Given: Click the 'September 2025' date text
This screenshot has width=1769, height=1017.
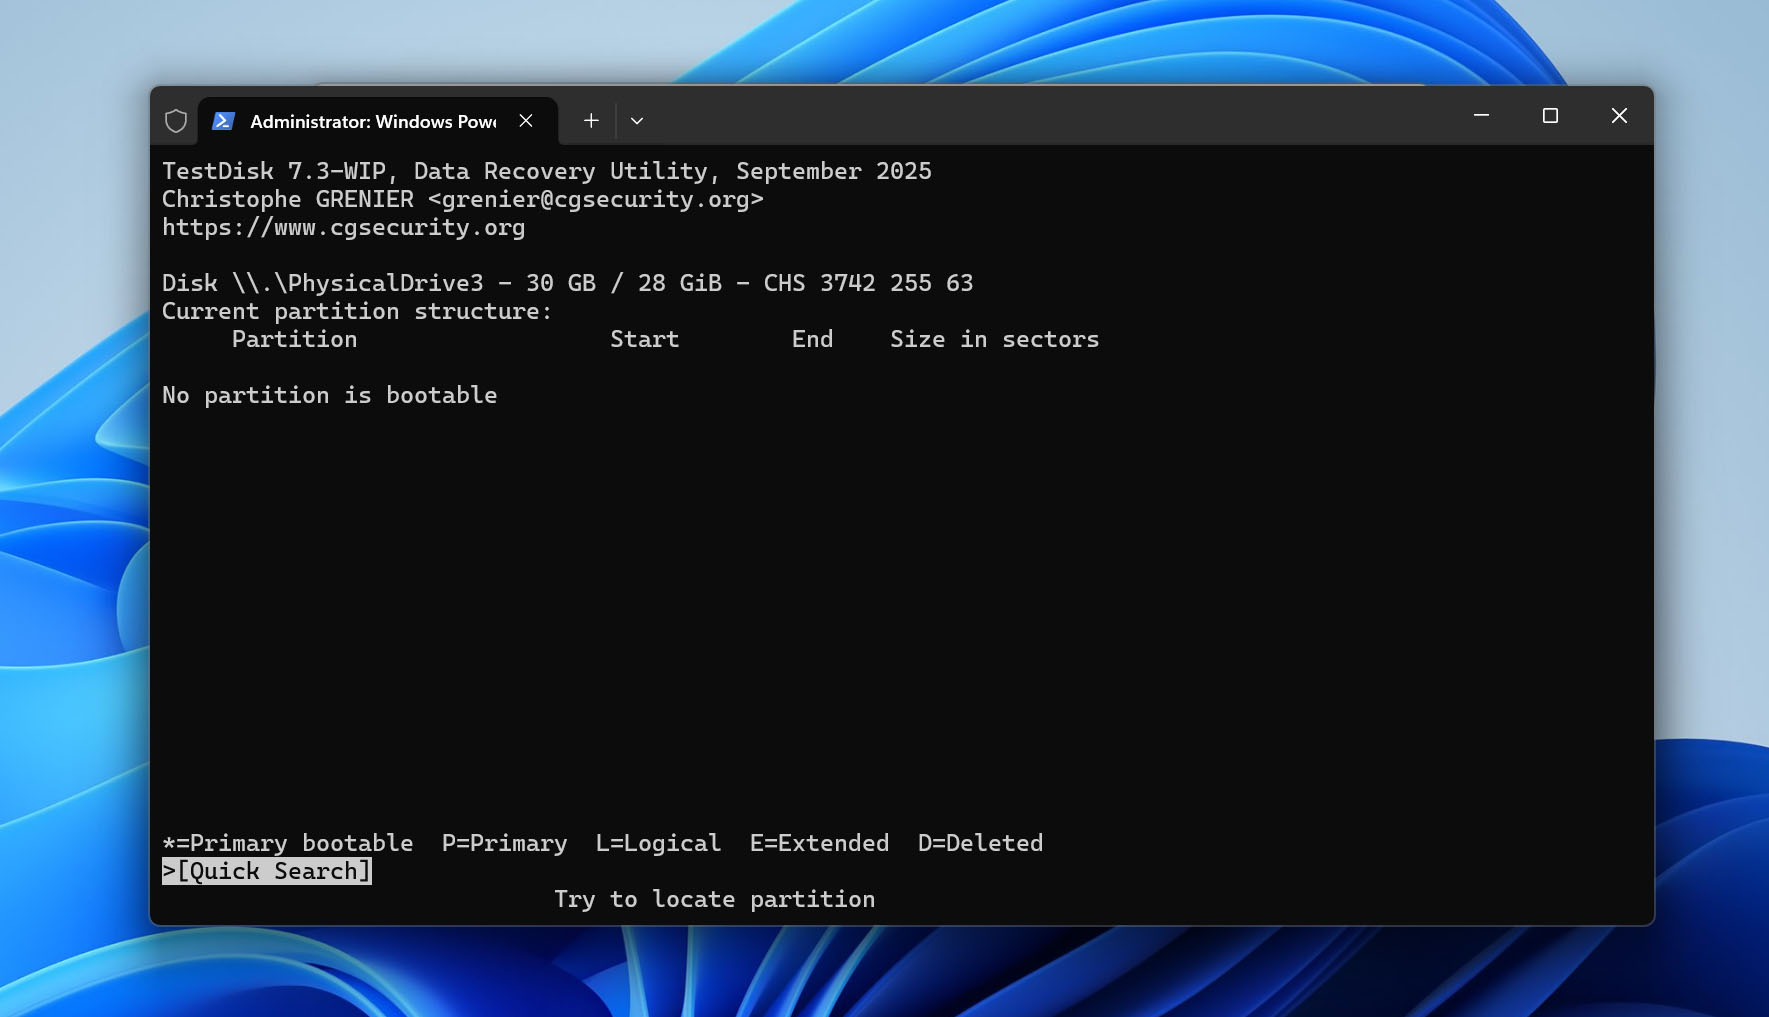Looking at the screenshot, I should pos(834,172).
